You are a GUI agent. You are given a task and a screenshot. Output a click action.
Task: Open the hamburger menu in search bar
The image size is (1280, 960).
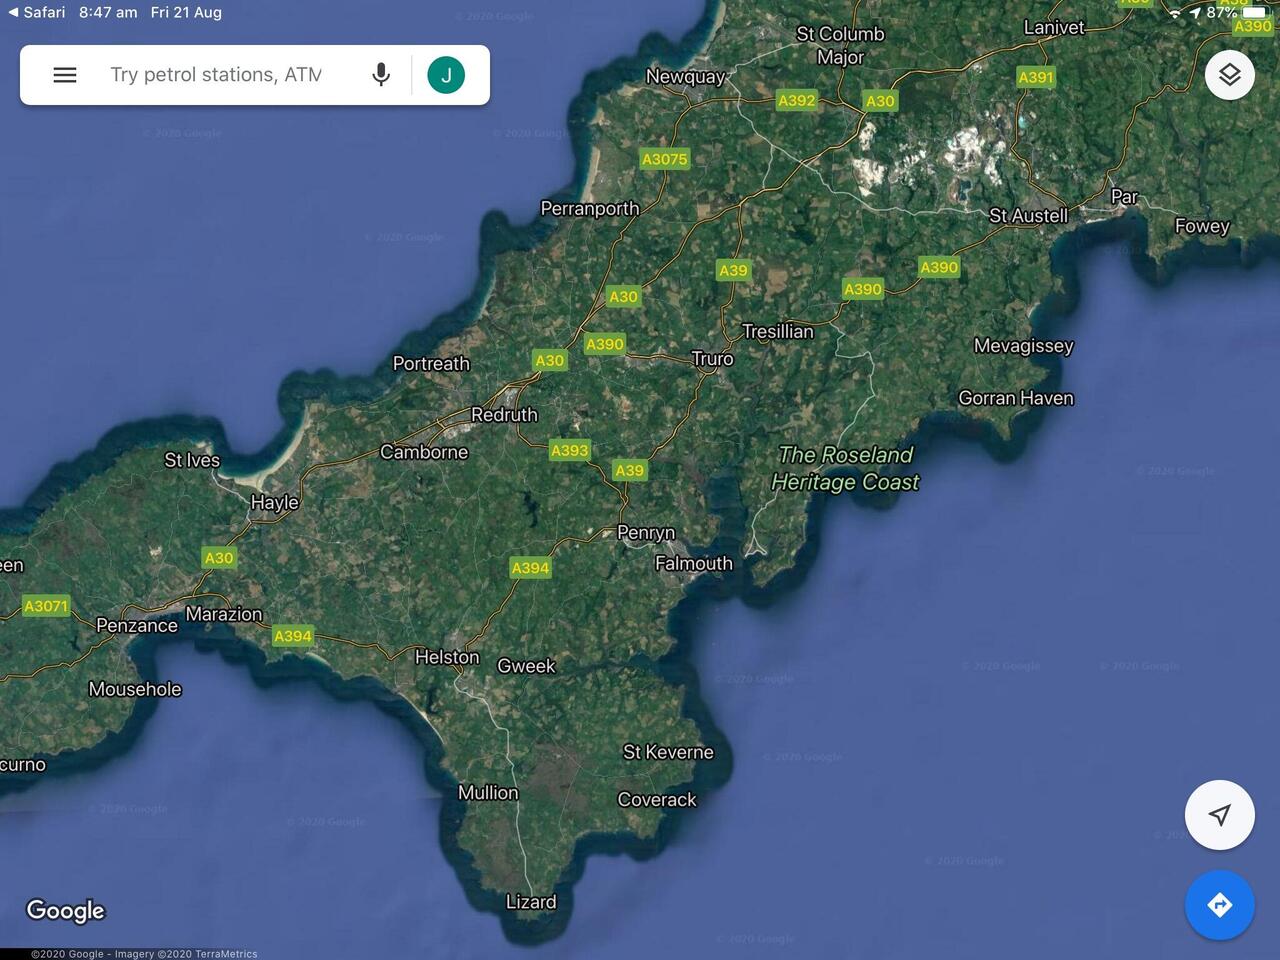coord(65,75)
